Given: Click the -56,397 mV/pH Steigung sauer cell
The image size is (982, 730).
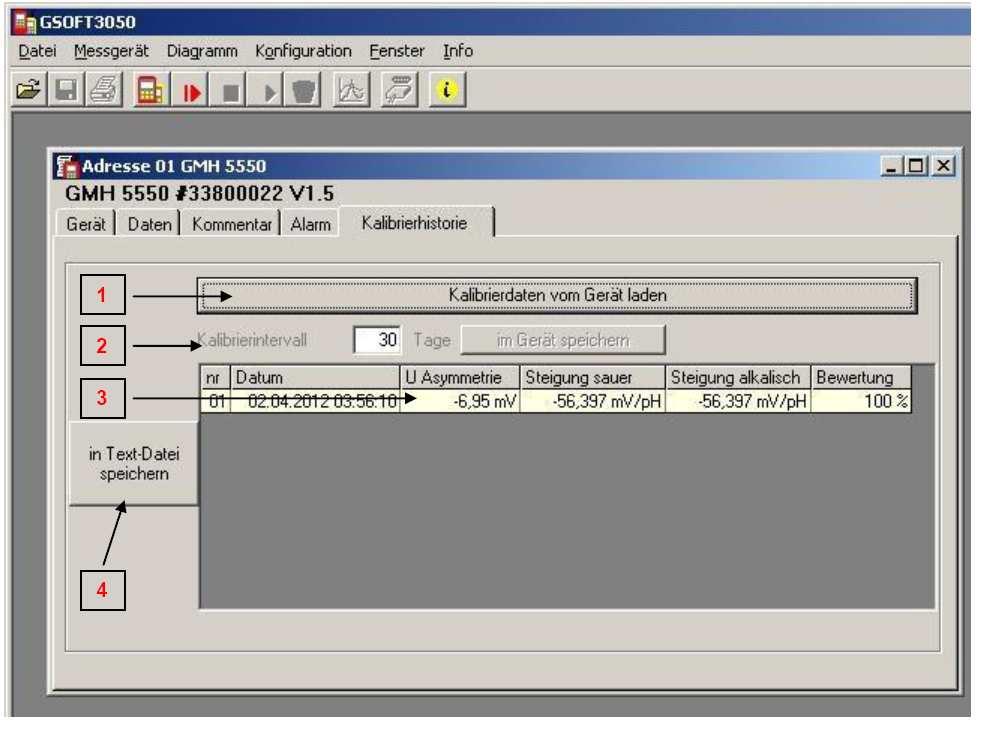Looking at the screenshot, I should pos(592,401).
